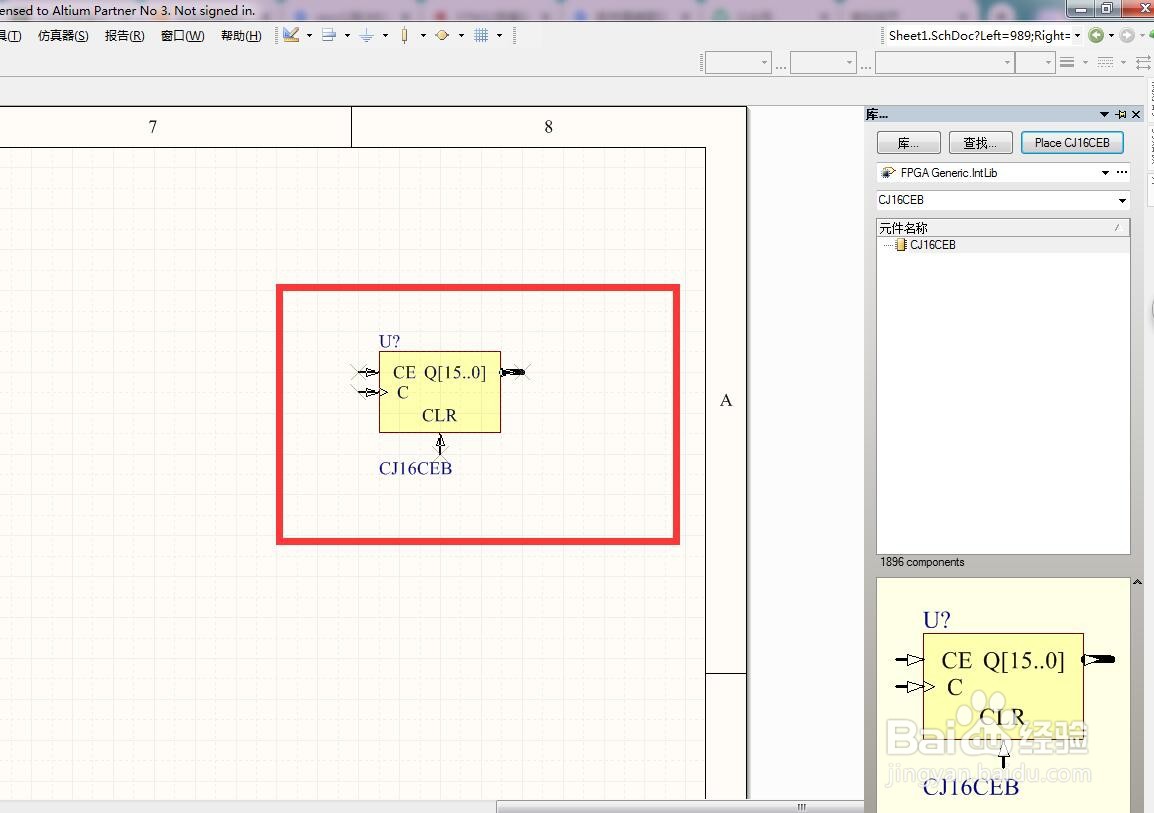1154x813 pixels.
Task: Click the swap arrows toolbar icon
Action: tap(1143, 63)
